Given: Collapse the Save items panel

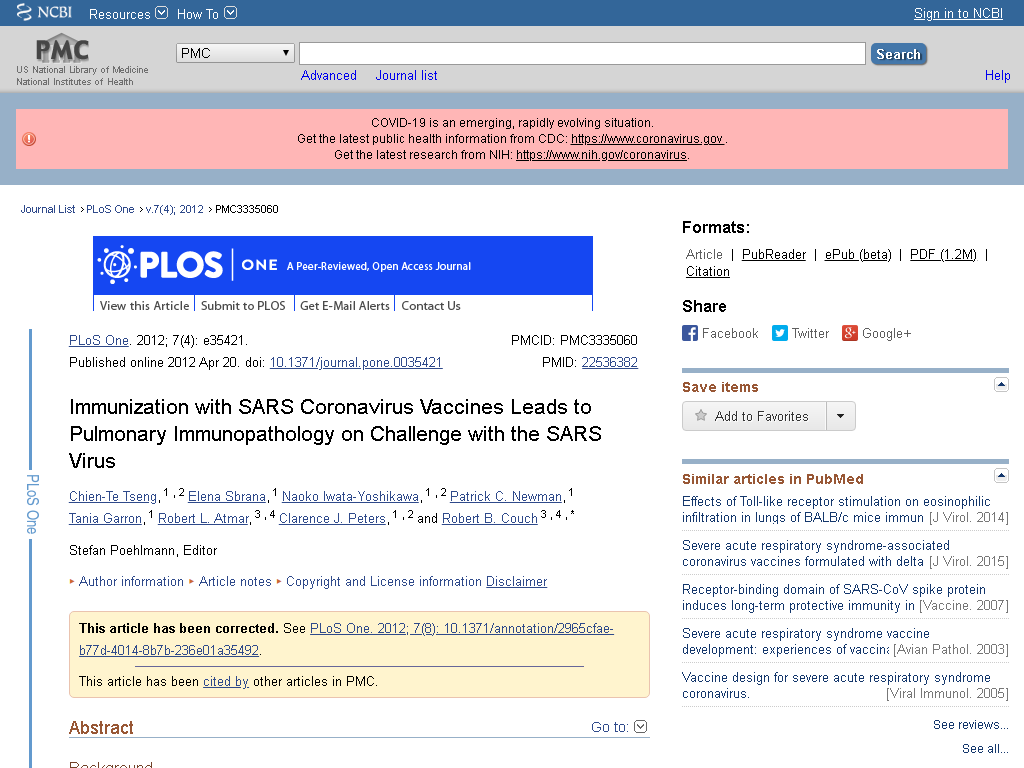Looking at the screenshot, I should tap(1001, 385).
